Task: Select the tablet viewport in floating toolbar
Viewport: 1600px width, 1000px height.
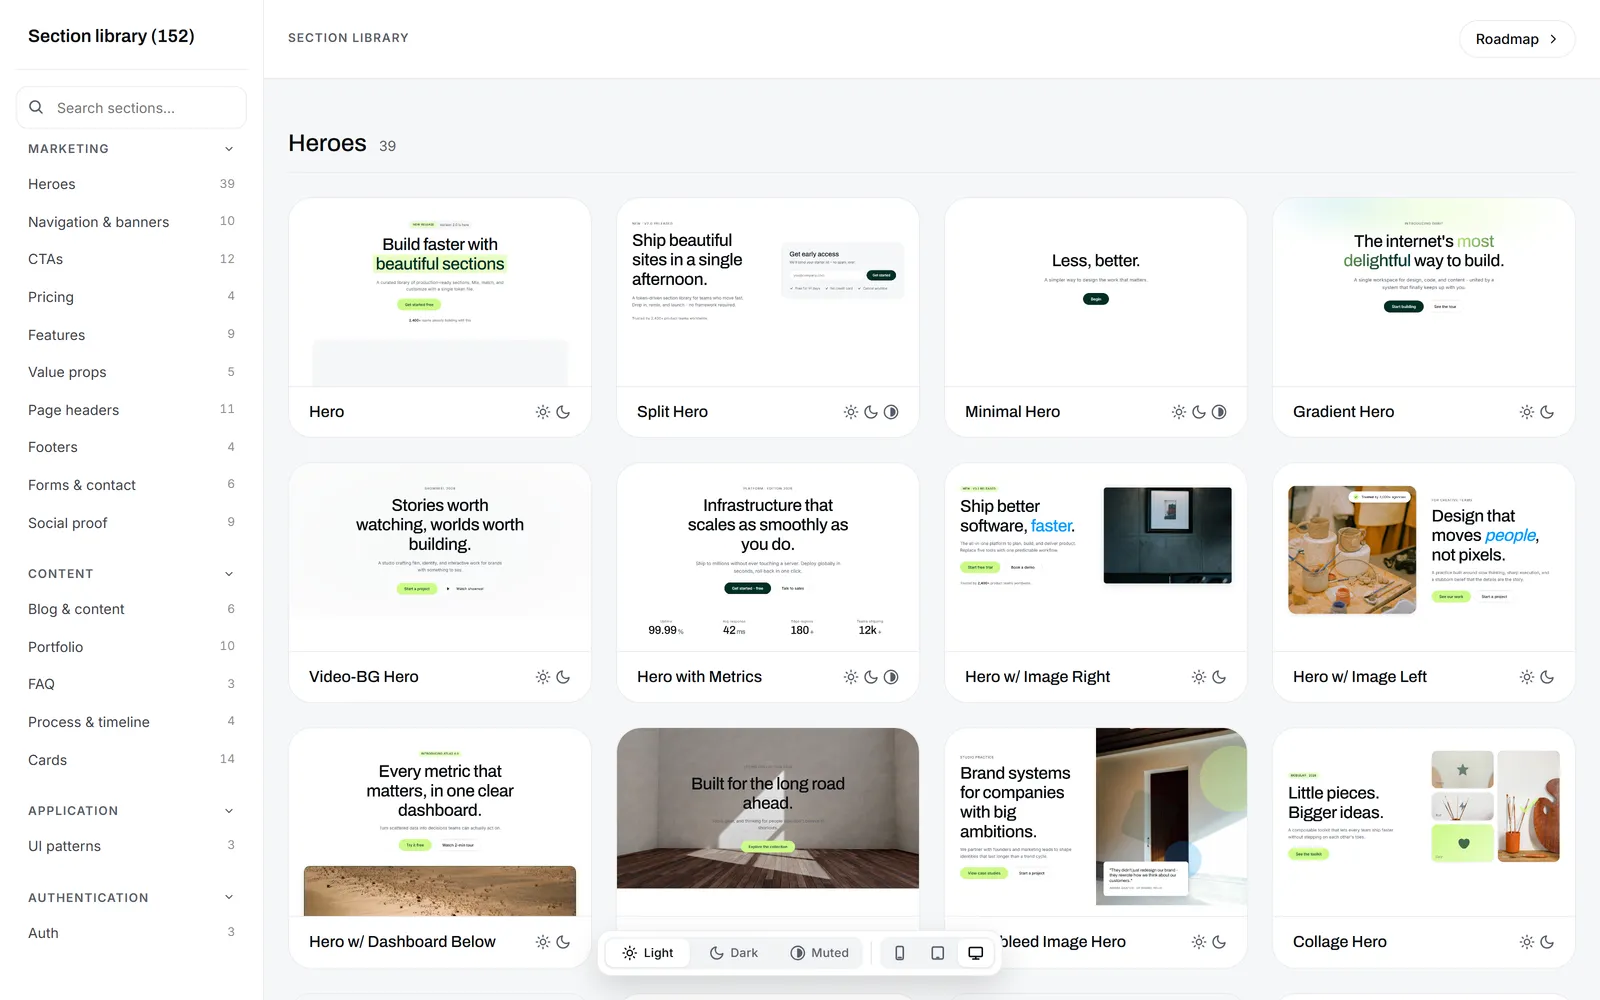Action: coord(938,953)
